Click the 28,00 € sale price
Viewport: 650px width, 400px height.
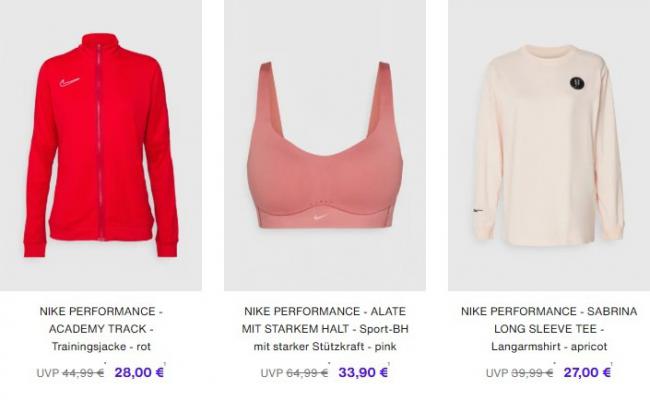139,372
